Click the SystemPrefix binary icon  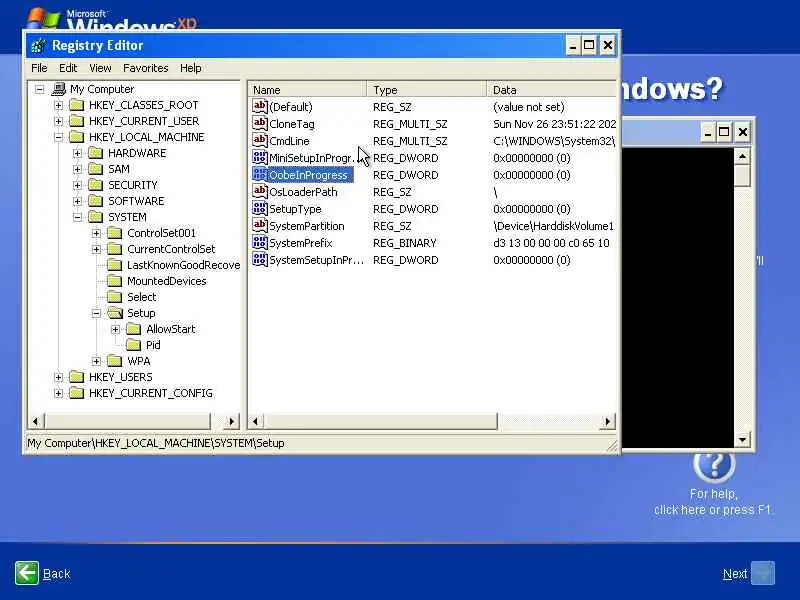(260, 242)
